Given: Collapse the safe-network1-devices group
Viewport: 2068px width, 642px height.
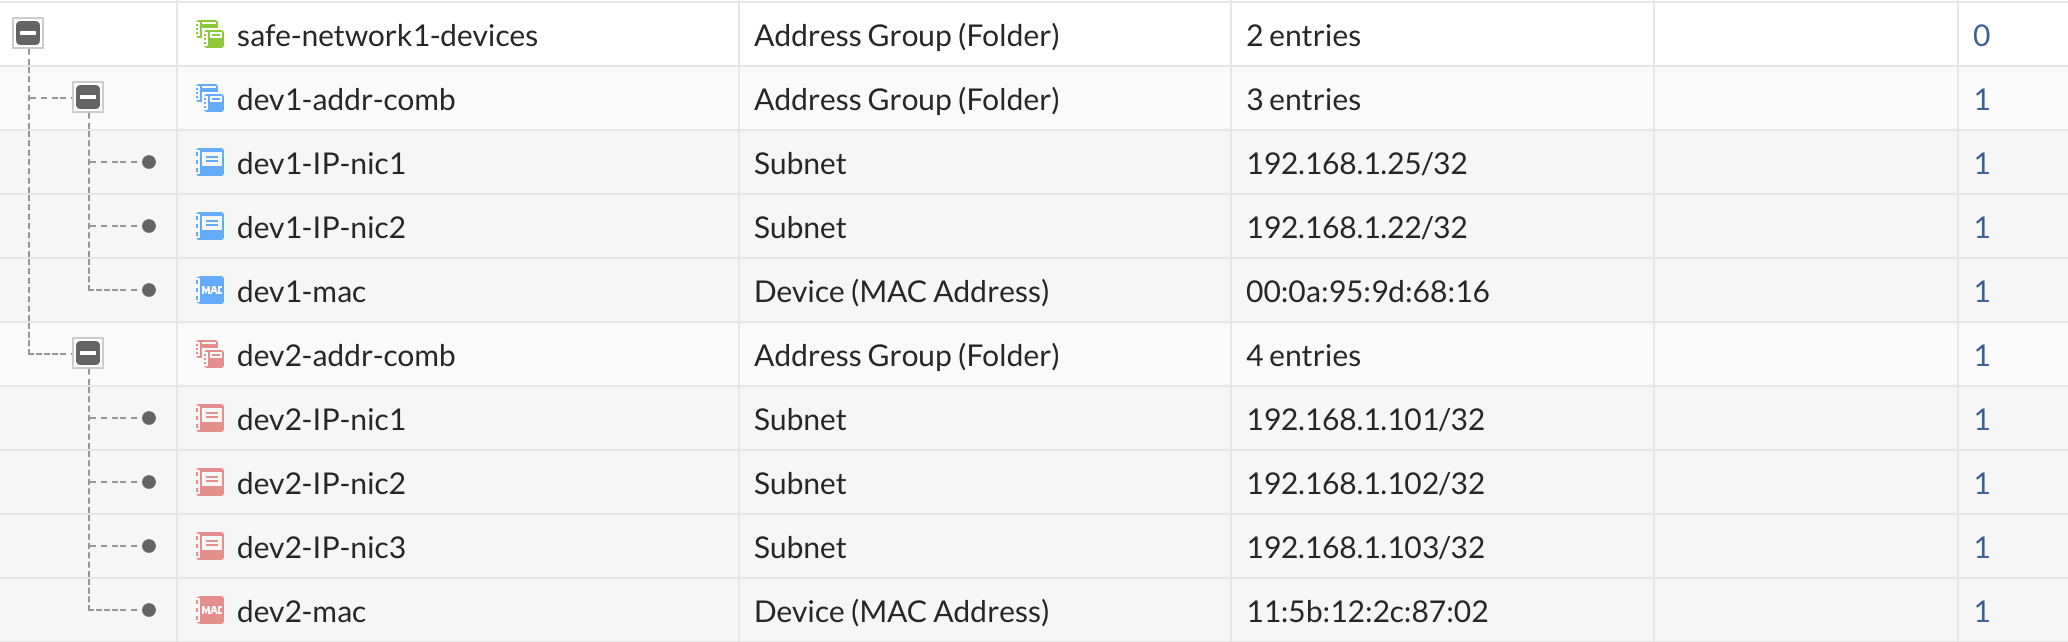Looking at the screenshot, I should click(x=30, y=34).
